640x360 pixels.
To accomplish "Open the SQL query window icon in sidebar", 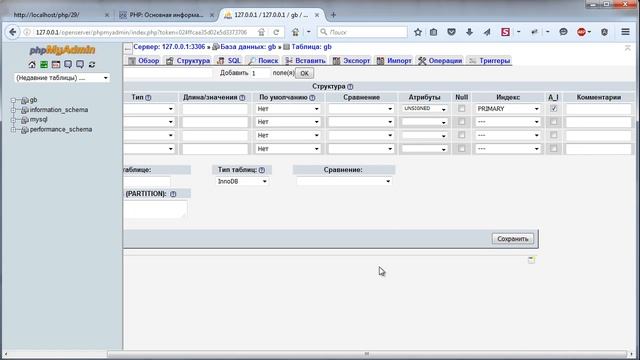I will pos(56,64).
